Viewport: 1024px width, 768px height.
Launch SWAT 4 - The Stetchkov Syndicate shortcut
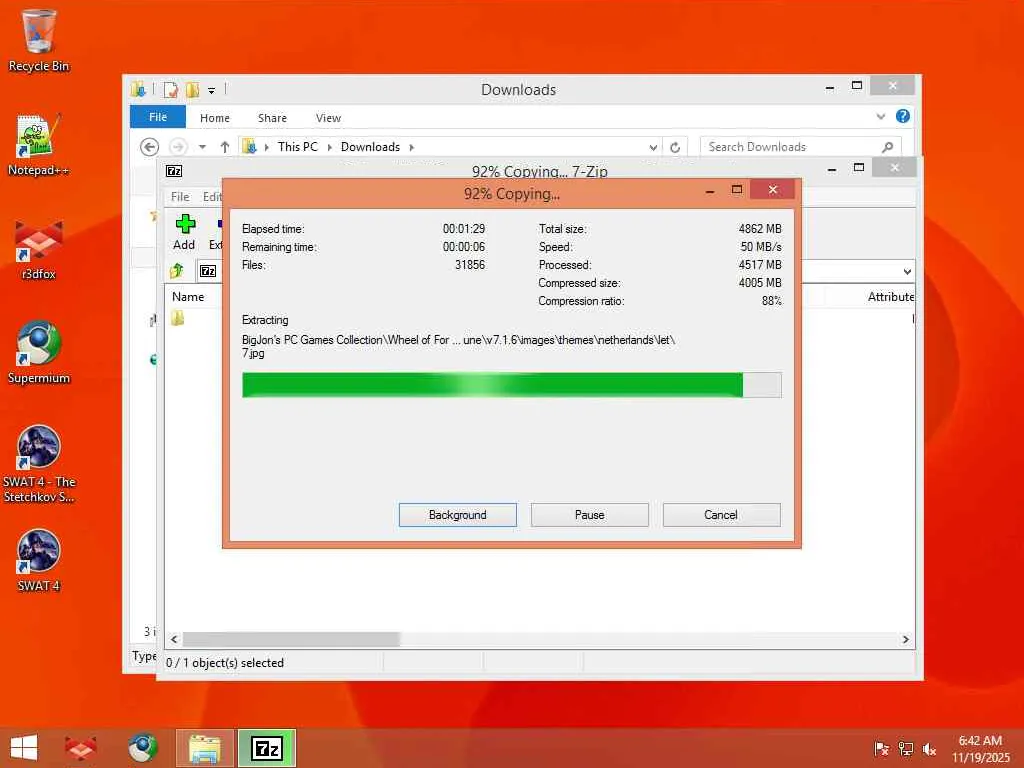point(39,464)
